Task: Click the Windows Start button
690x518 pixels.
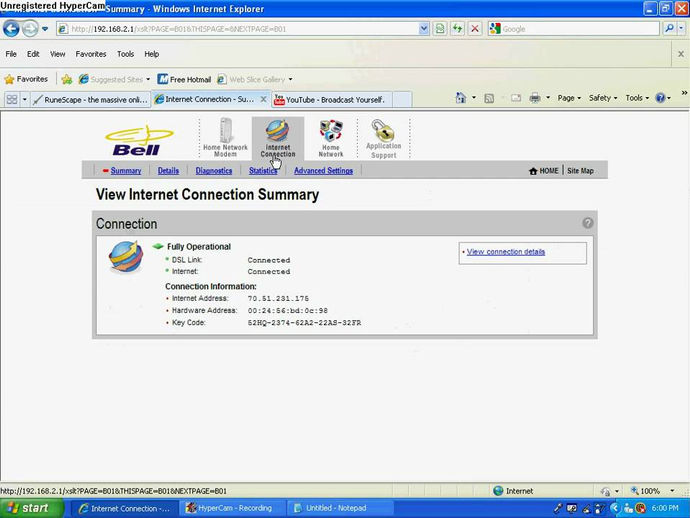Action: point(31,508)
